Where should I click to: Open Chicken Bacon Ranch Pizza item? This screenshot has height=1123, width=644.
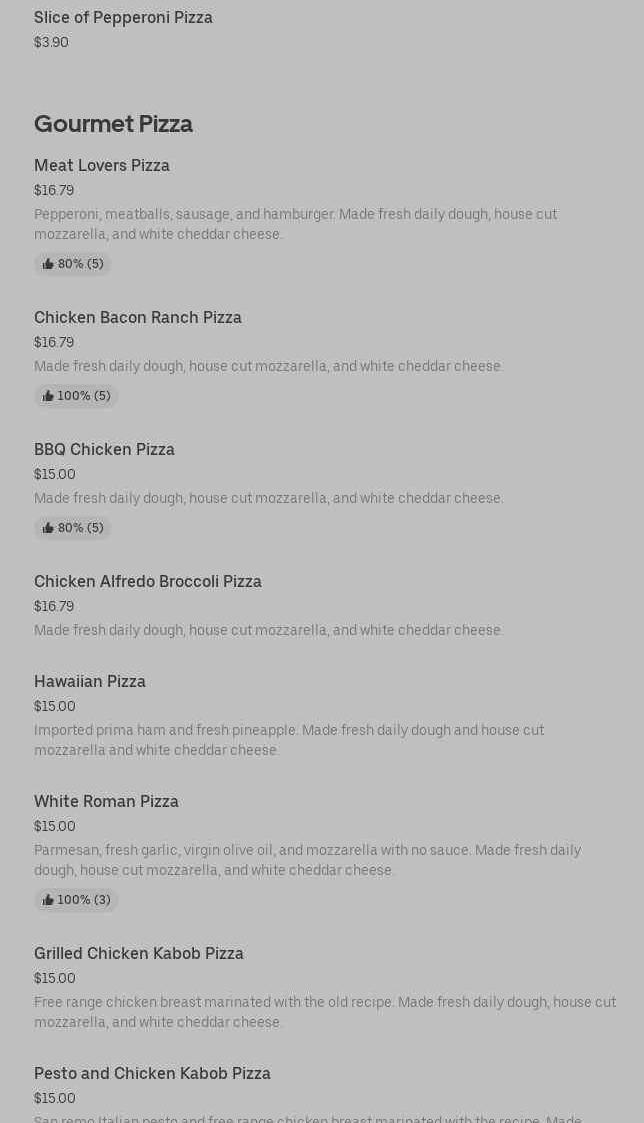coord(138,317)
